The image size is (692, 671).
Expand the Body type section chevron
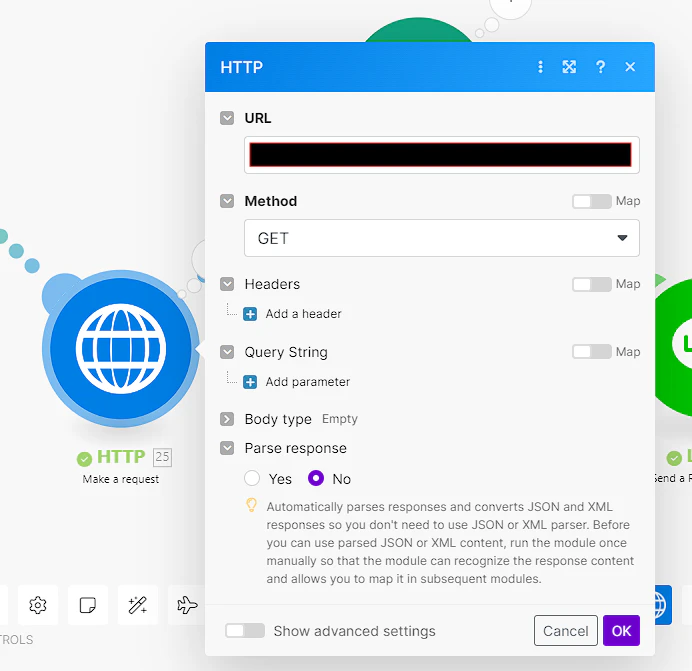point(227,419)
